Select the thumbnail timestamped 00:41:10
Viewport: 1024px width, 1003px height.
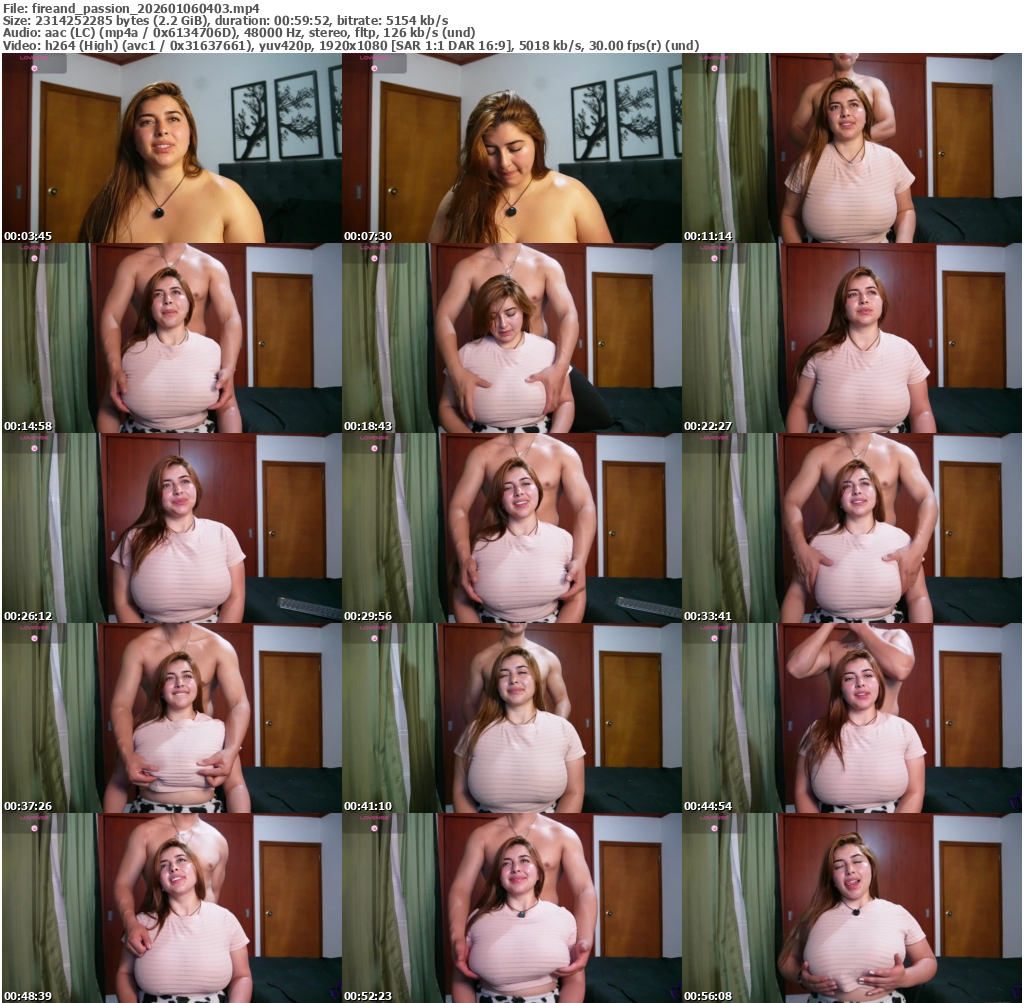click(511, 718)
